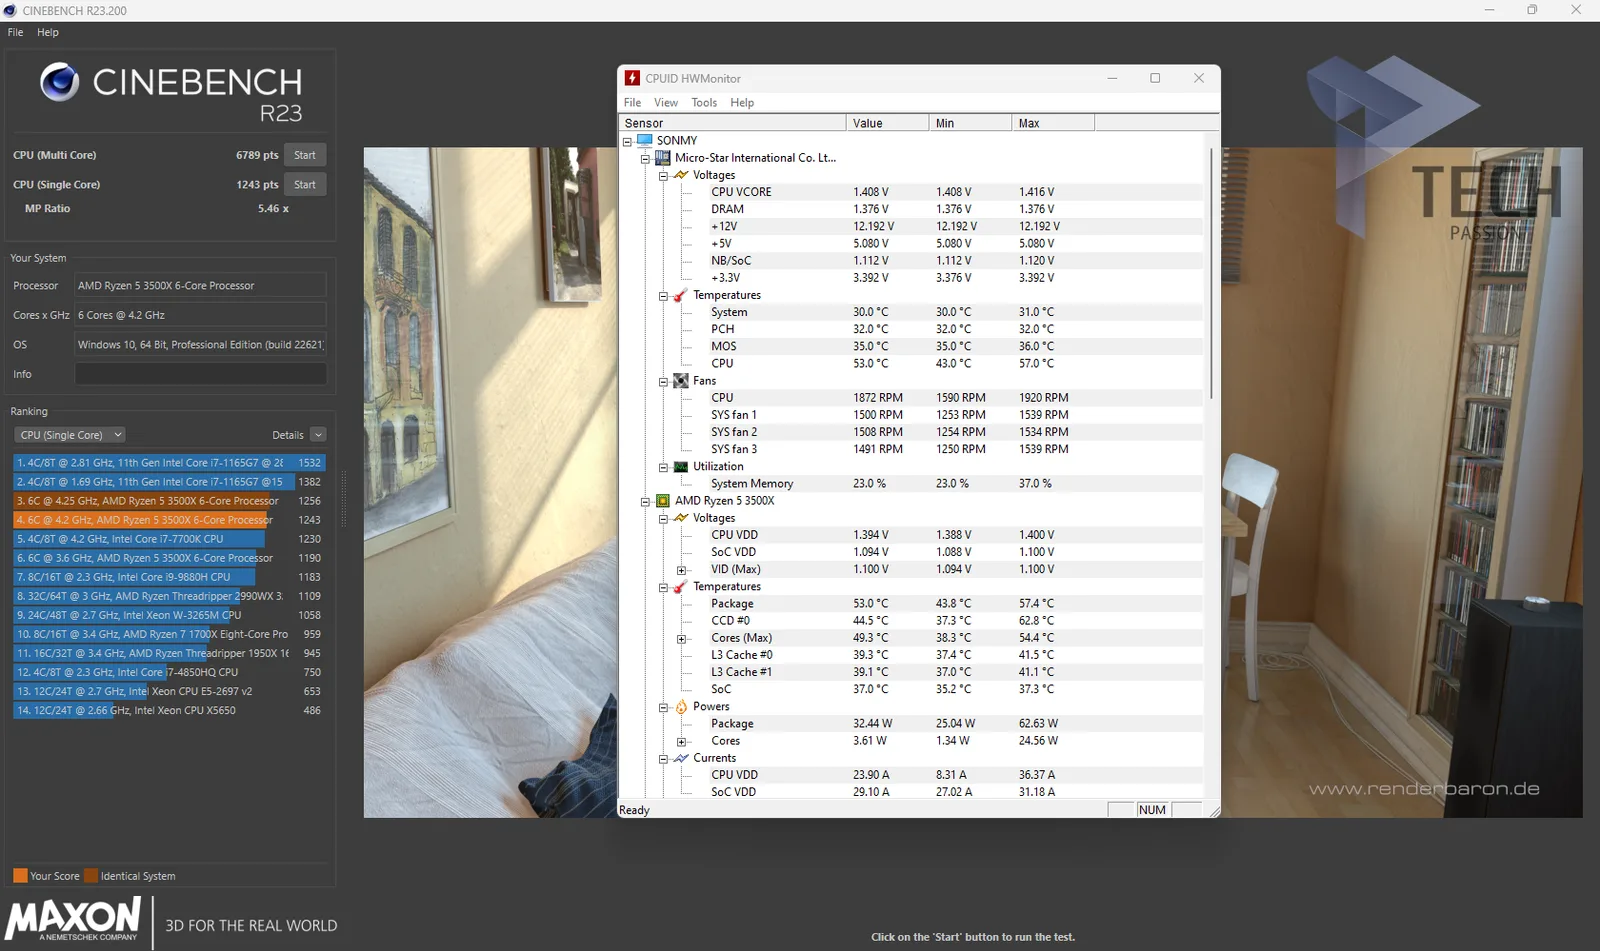Toggle the ranking Details dropdown arrow

(x=318, y=435)
